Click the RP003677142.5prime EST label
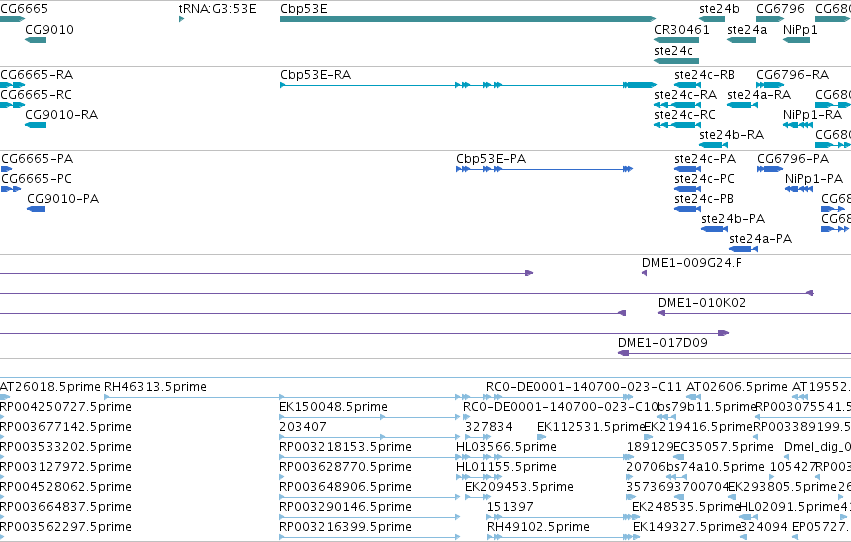This screenshot has width=851, height=542. pos(66,426)
